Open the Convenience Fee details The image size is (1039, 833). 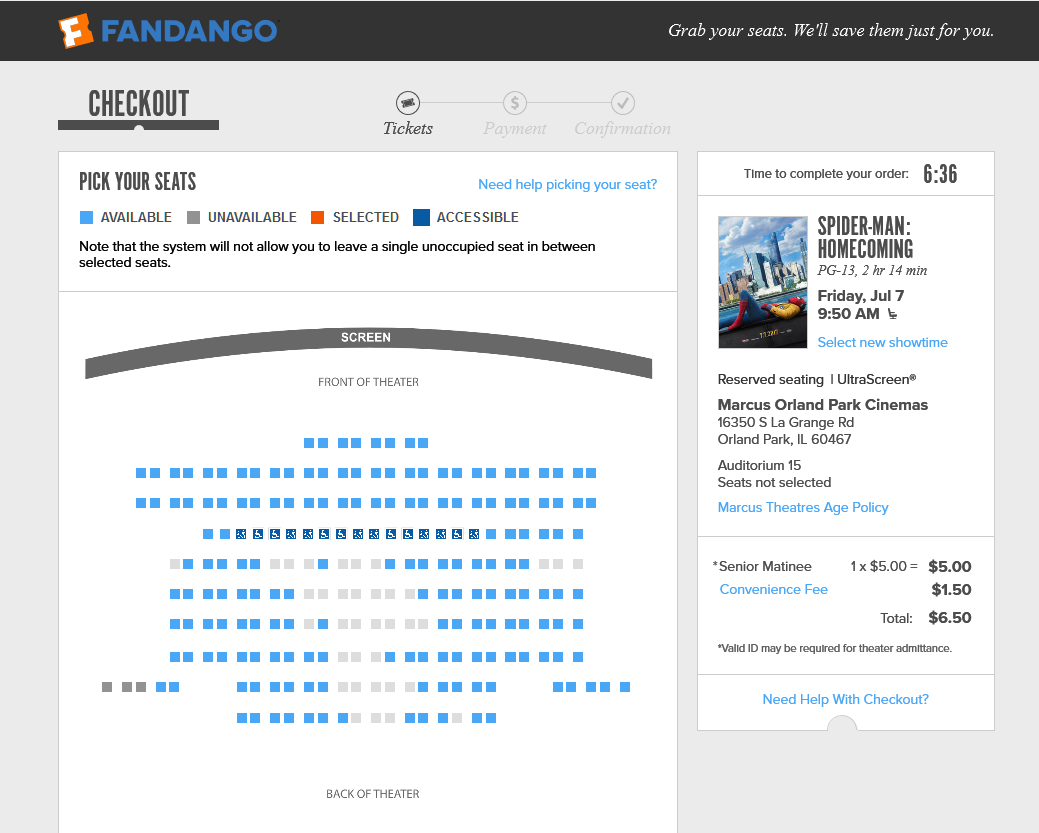773,589
